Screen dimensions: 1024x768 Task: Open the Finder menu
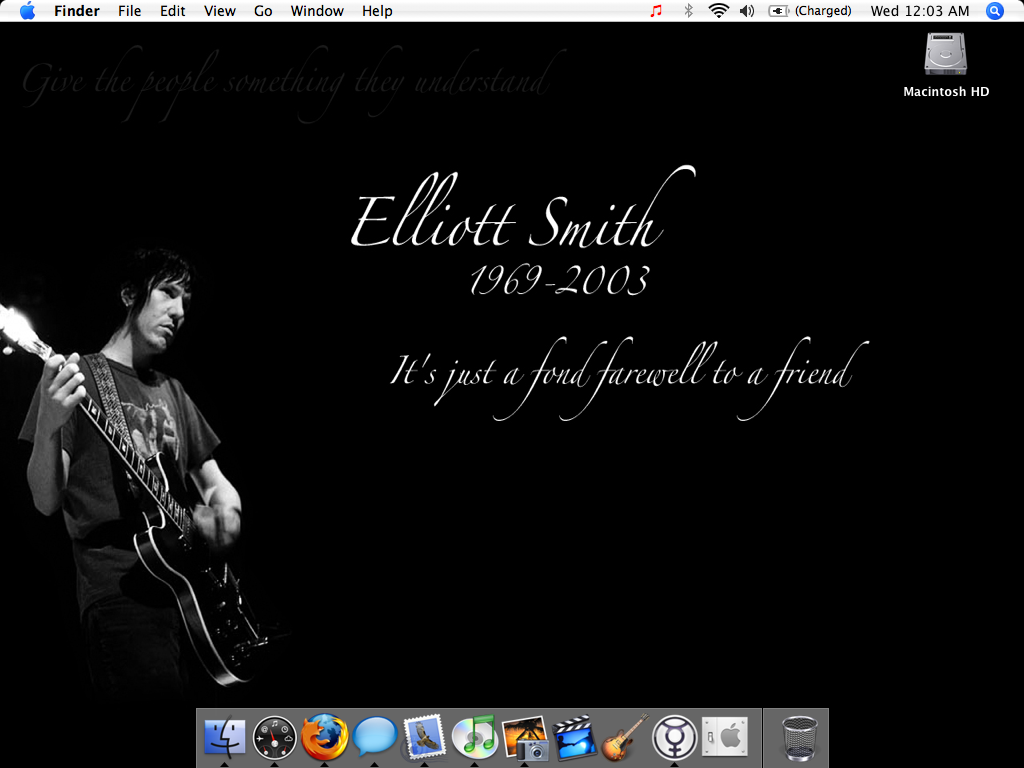(76, 11)
